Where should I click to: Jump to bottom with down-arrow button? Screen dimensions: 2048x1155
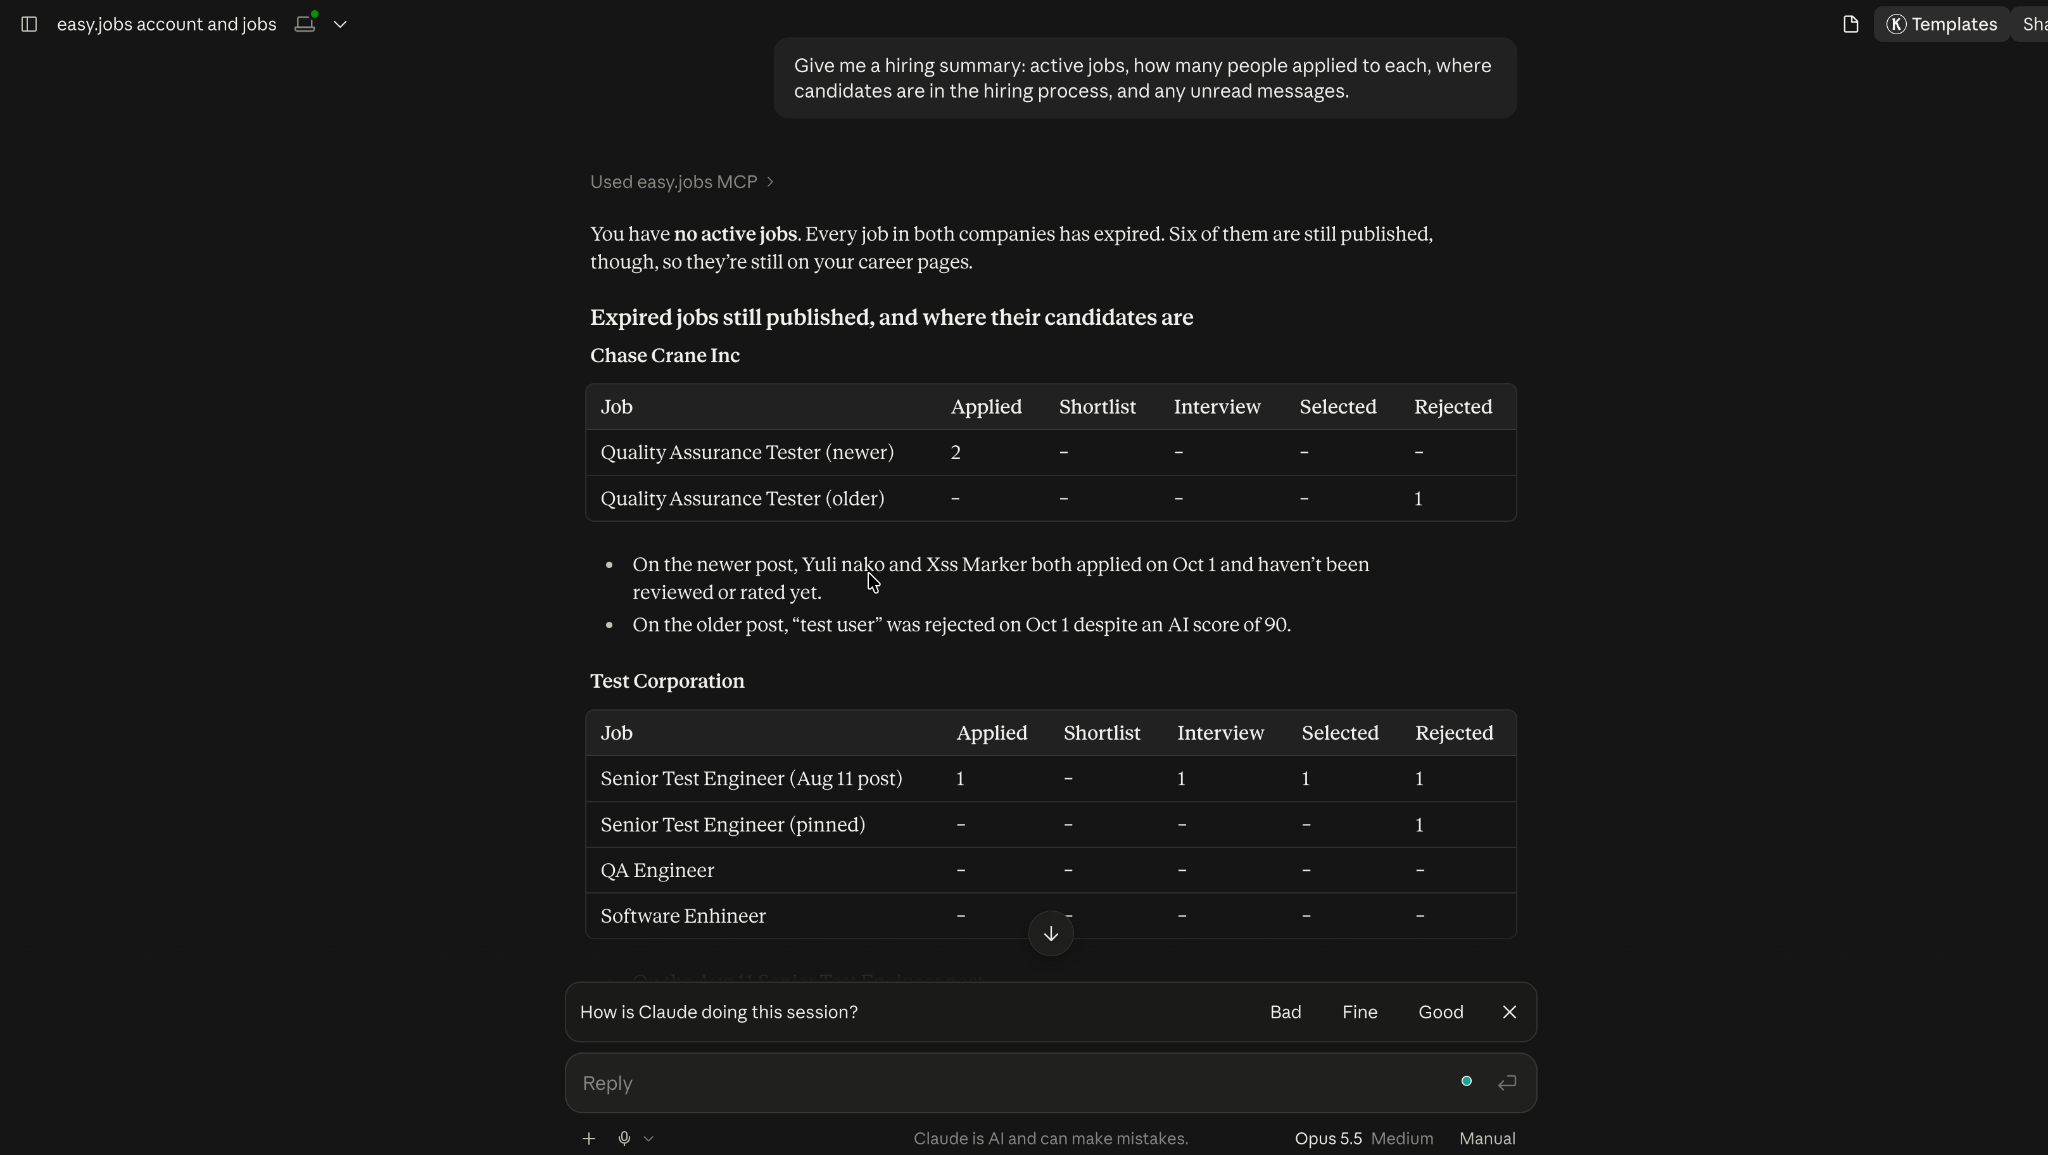(x=1050, y=933)
